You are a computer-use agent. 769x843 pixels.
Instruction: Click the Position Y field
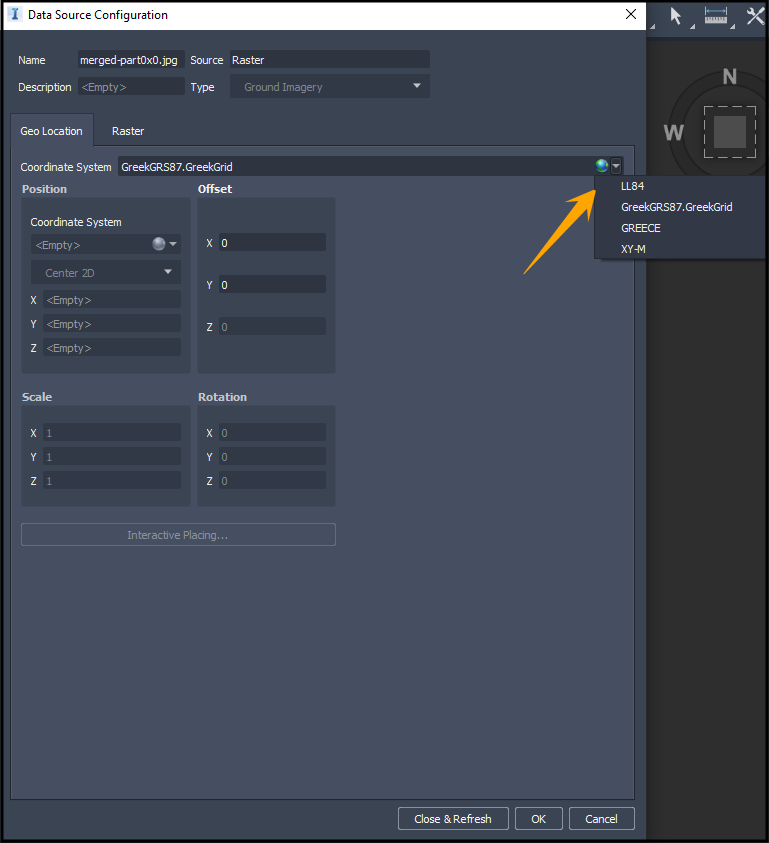[x=112, y=324]
